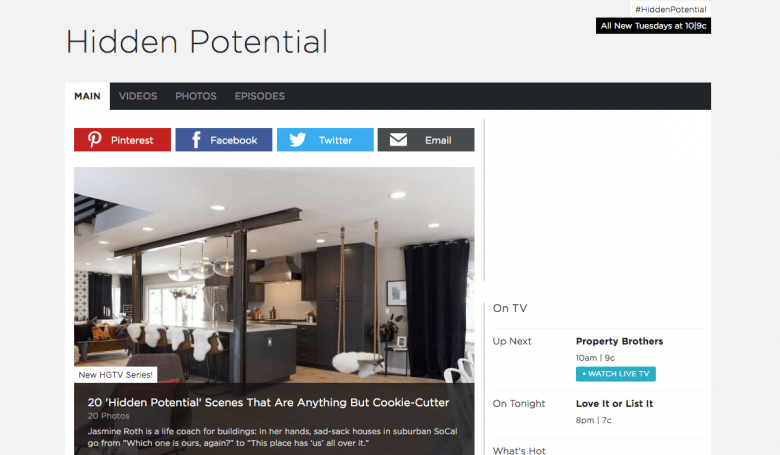Click the #HiddenPotential hashtag

click(x=671, y=9)
